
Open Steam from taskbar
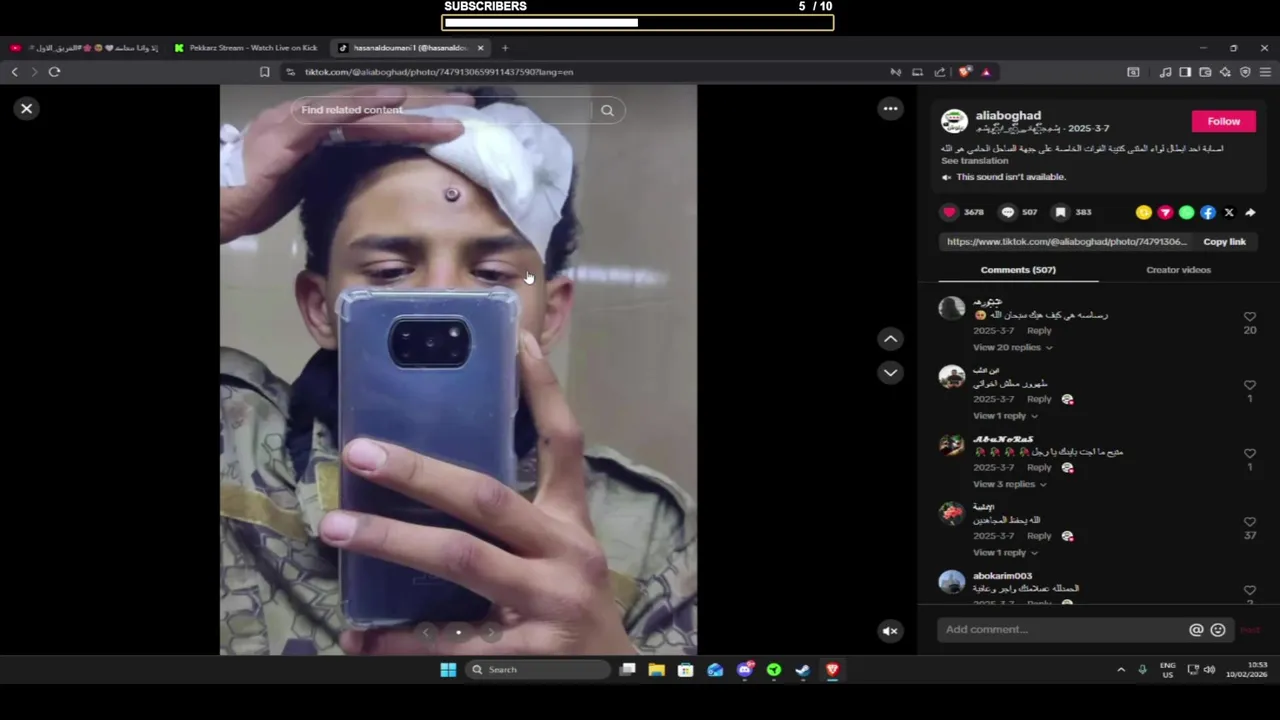[802, 670]
